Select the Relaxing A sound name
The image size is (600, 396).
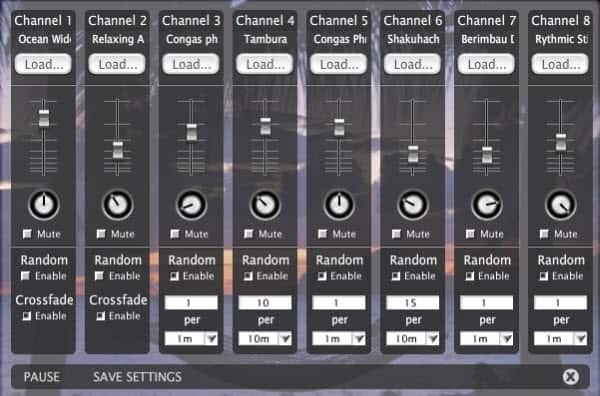pos(118,39)
